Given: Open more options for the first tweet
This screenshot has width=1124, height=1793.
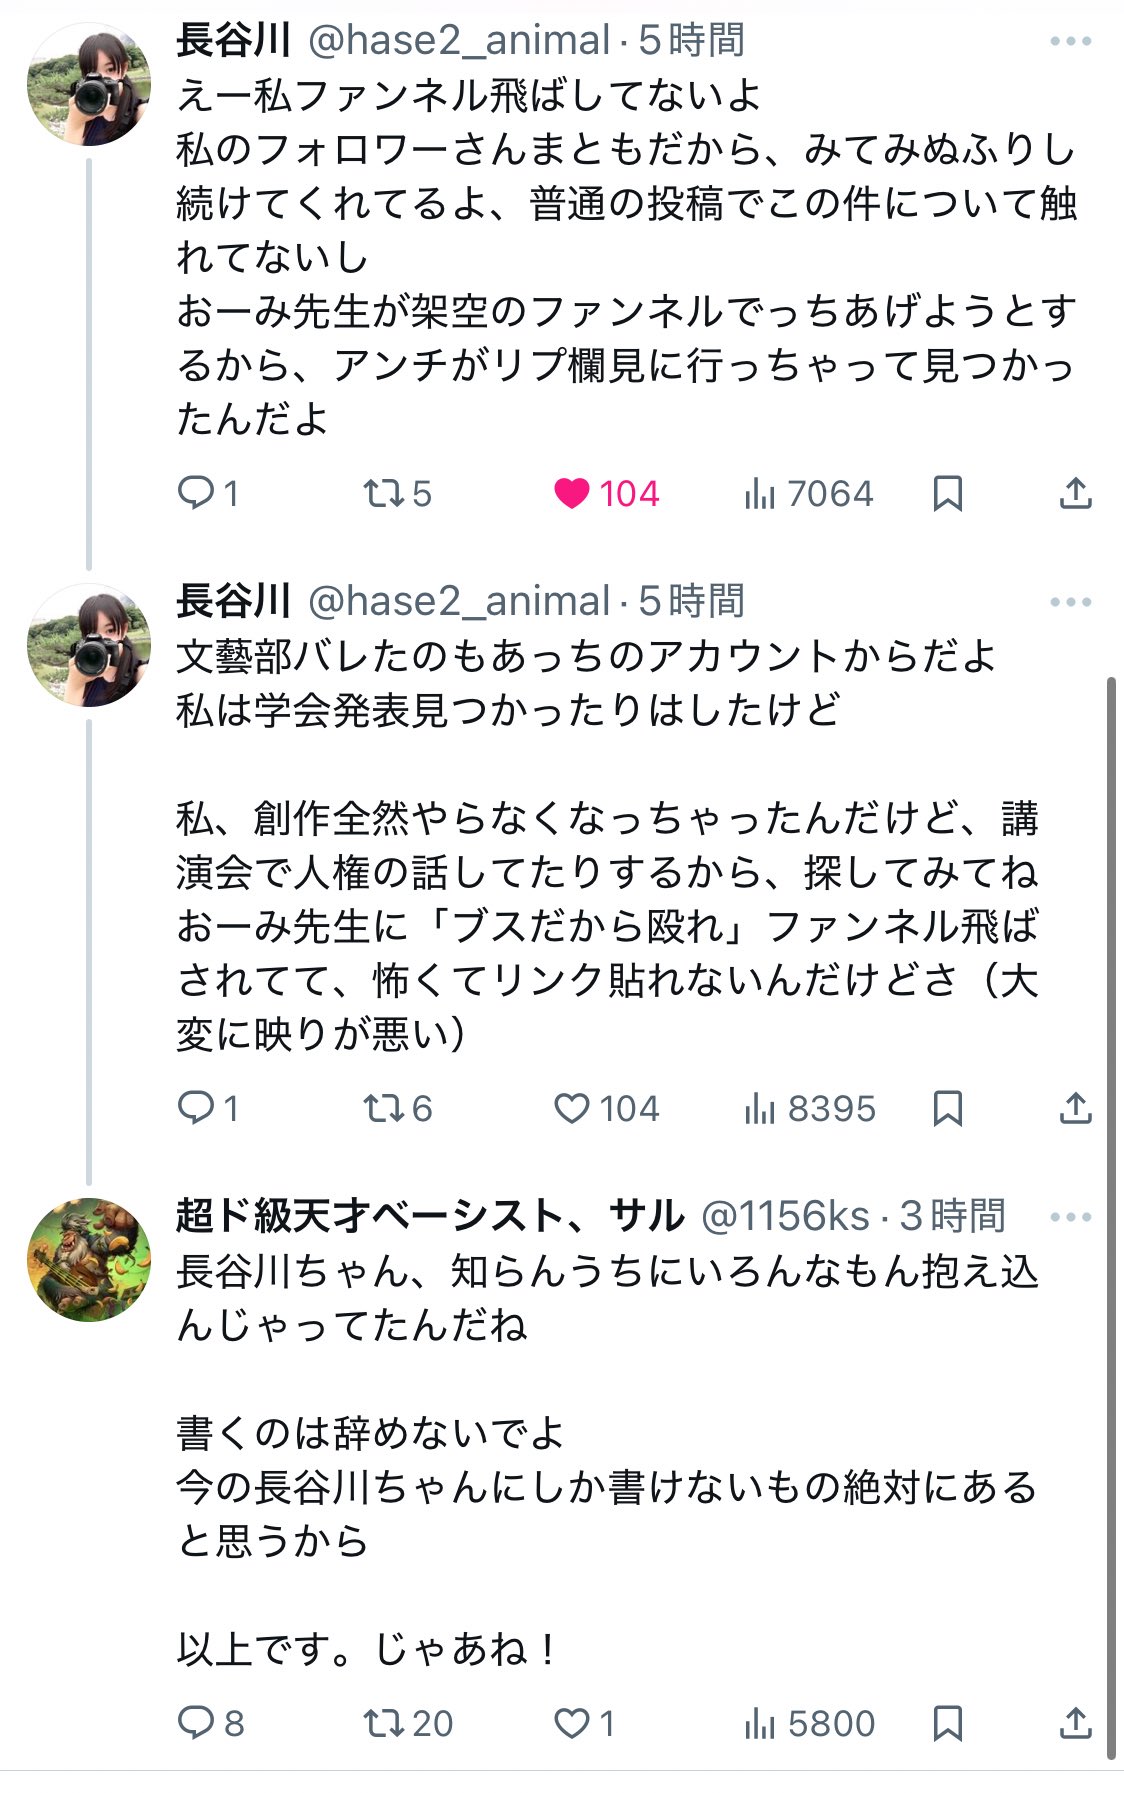Looking at the screenshot, I should click(x=1070, y=42).
